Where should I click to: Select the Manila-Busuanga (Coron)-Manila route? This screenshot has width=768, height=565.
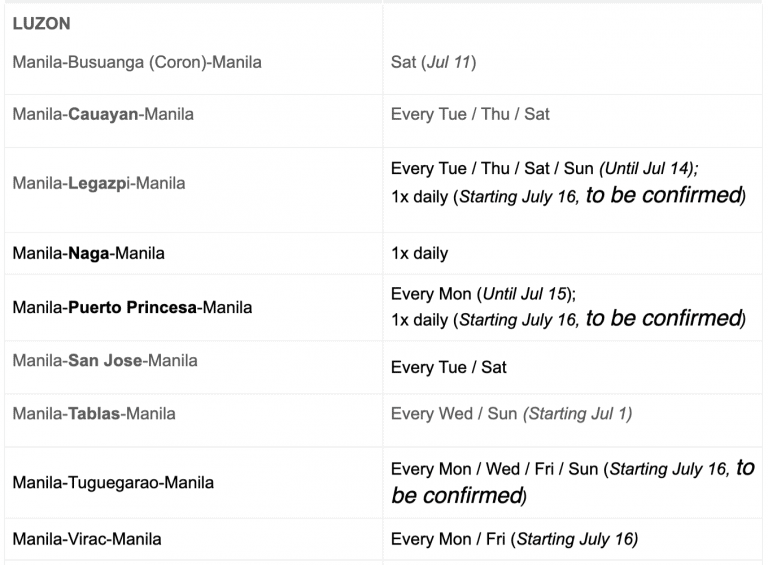pyautogui.click(x=137, y=62)
